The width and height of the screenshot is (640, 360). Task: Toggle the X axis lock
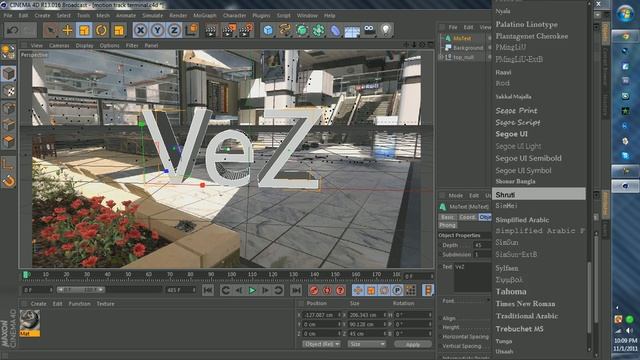(140, 30)
